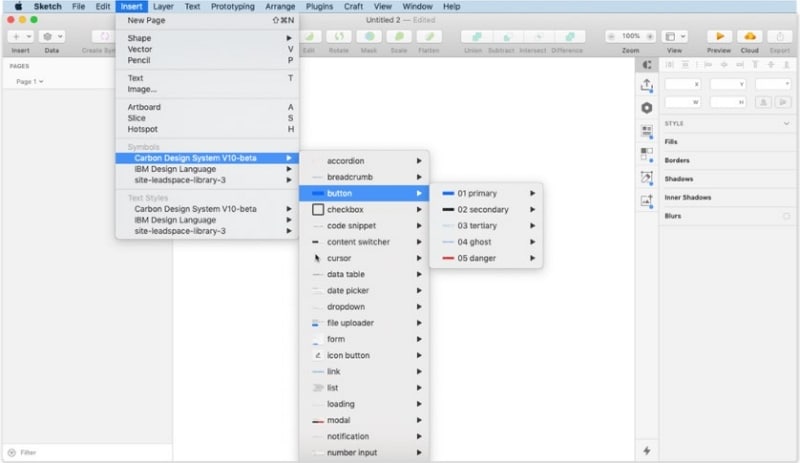
Task: Click the Union boolean icon
Action: tap(476, 36)
